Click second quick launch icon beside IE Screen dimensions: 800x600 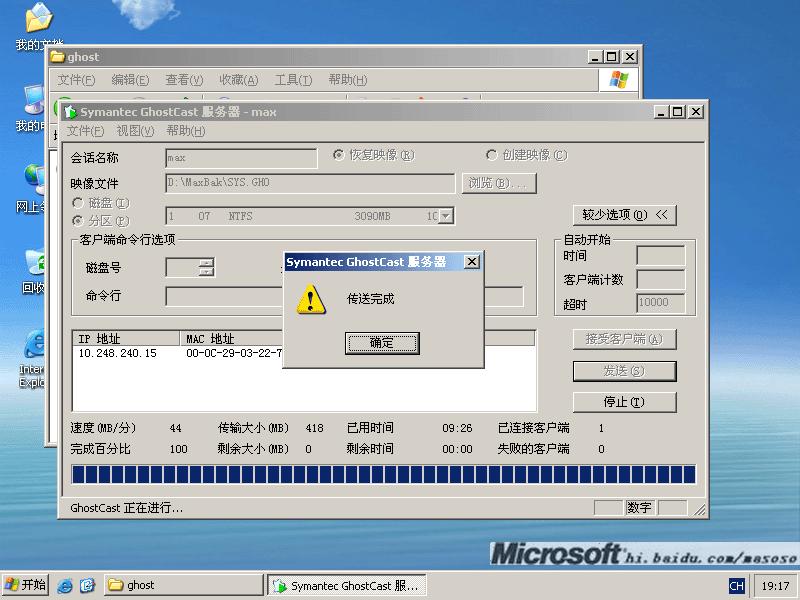pos(88,585)
